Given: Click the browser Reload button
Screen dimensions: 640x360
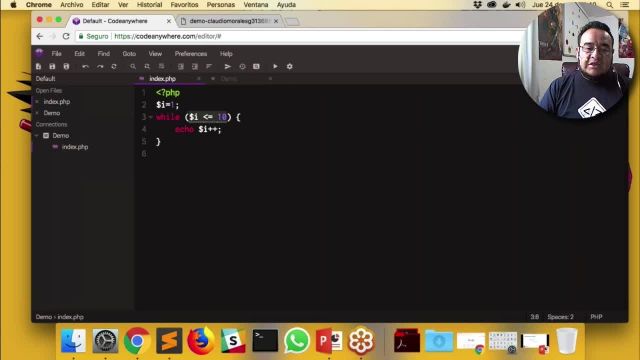Looking at the screenshot, I should tap(66, 36).
